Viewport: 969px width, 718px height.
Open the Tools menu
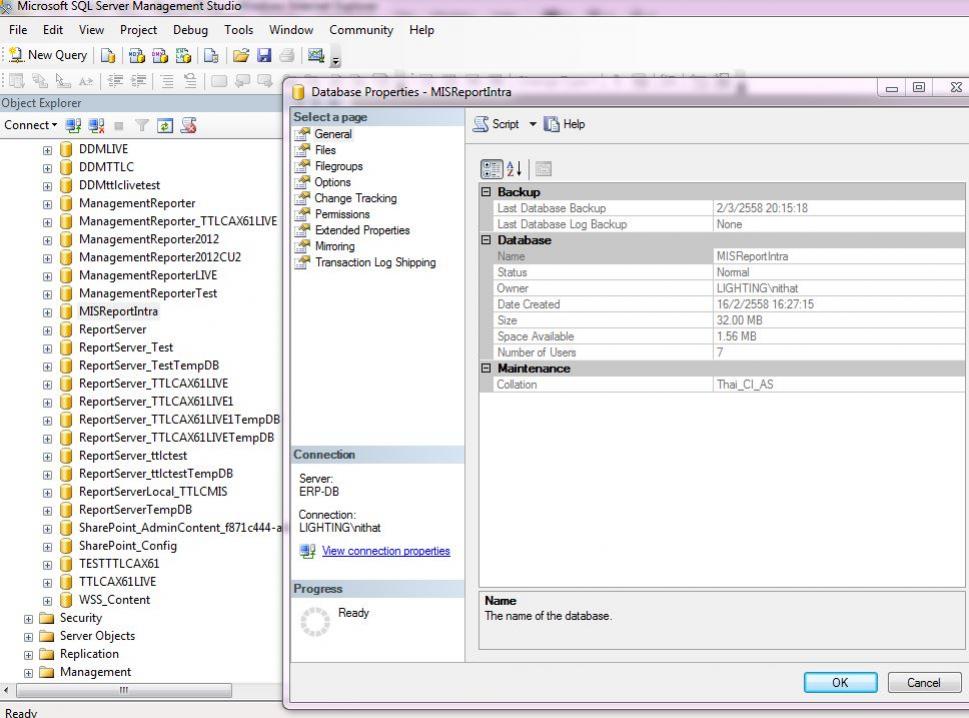pyautogui.click(x=238, y=30)
